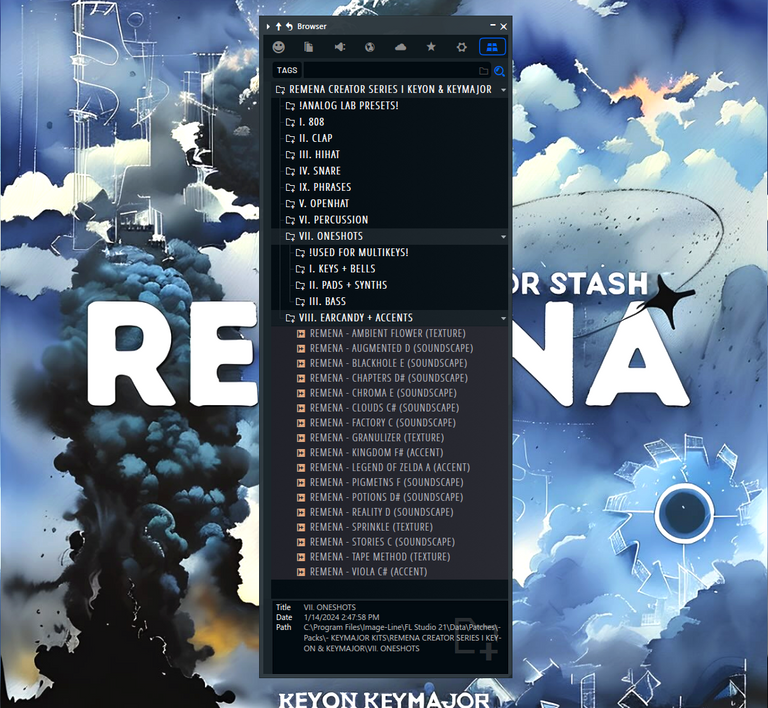Open the II. PADS + SYNTHS folder
Screen dimensions: 768x708
[347, 285]
